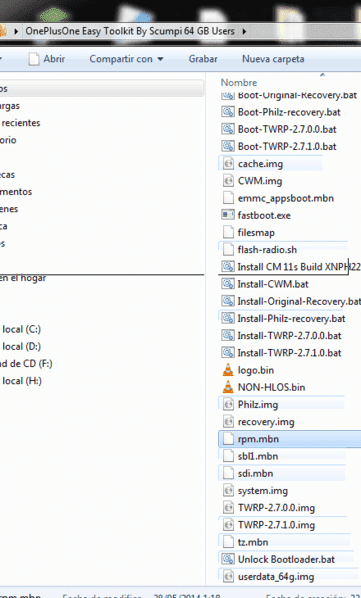Click the Install-CWM.bat batch icon
361x598 pixels.
228,284
